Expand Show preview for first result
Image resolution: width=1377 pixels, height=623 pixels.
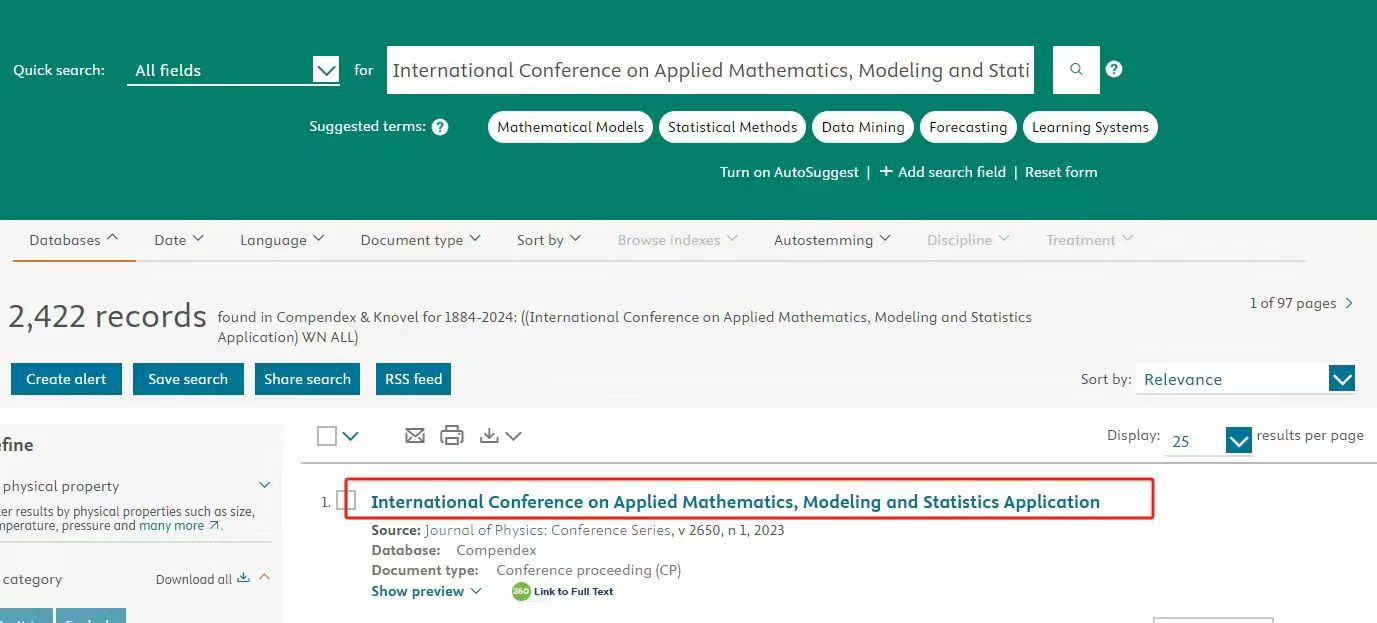pyautogui.click(x=426, y=591)
